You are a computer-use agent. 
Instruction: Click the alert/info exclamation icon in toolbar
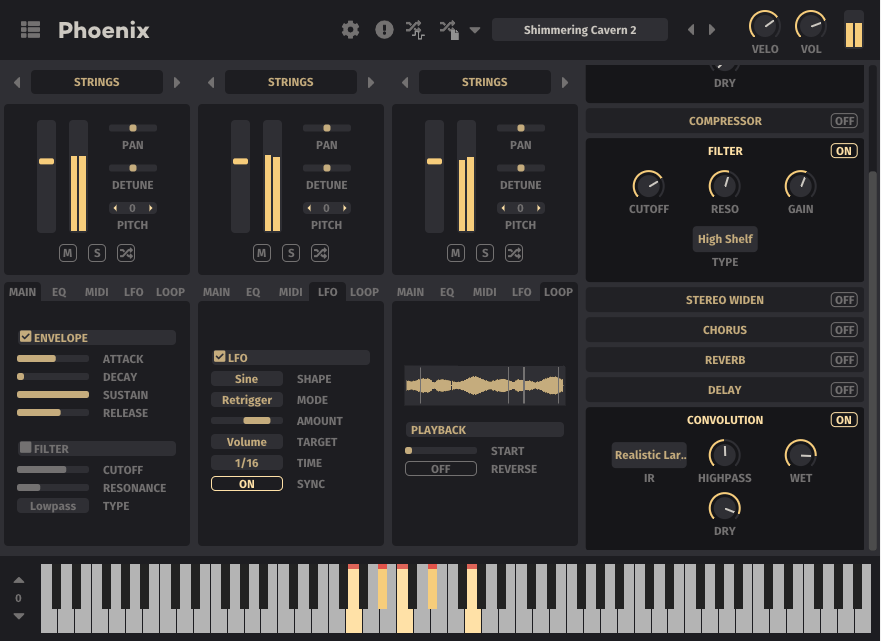[x=384, y=29]
